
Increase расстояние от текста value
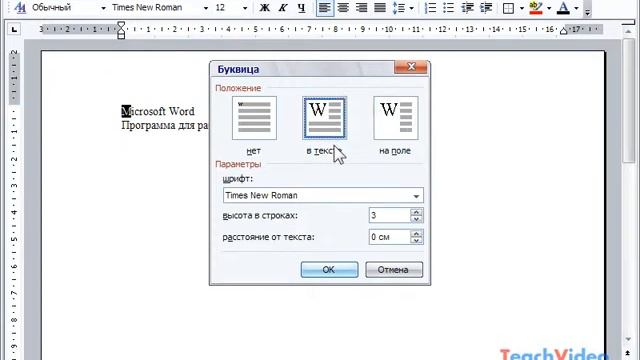(416, 233)
